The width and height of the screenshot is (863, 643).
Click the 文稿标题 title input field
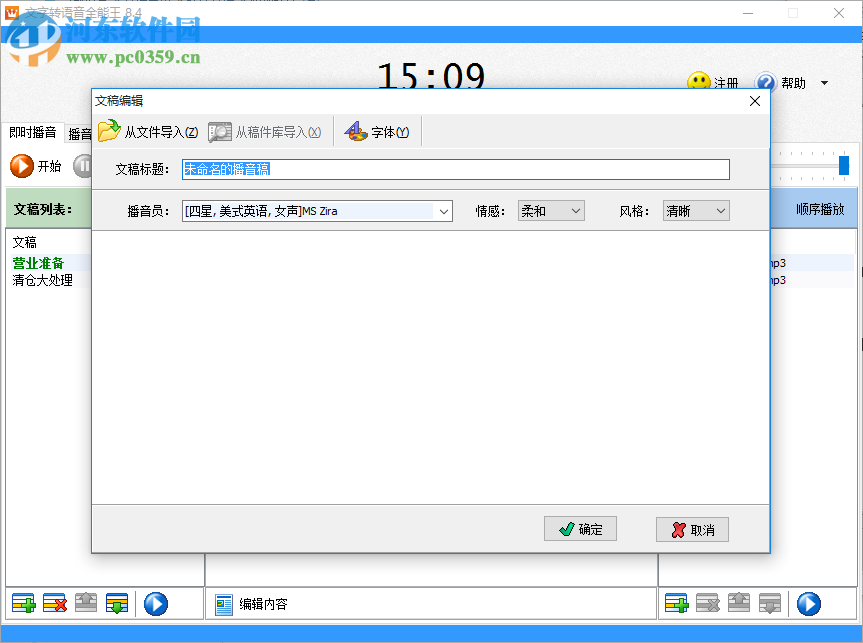(x=450, y=170)
